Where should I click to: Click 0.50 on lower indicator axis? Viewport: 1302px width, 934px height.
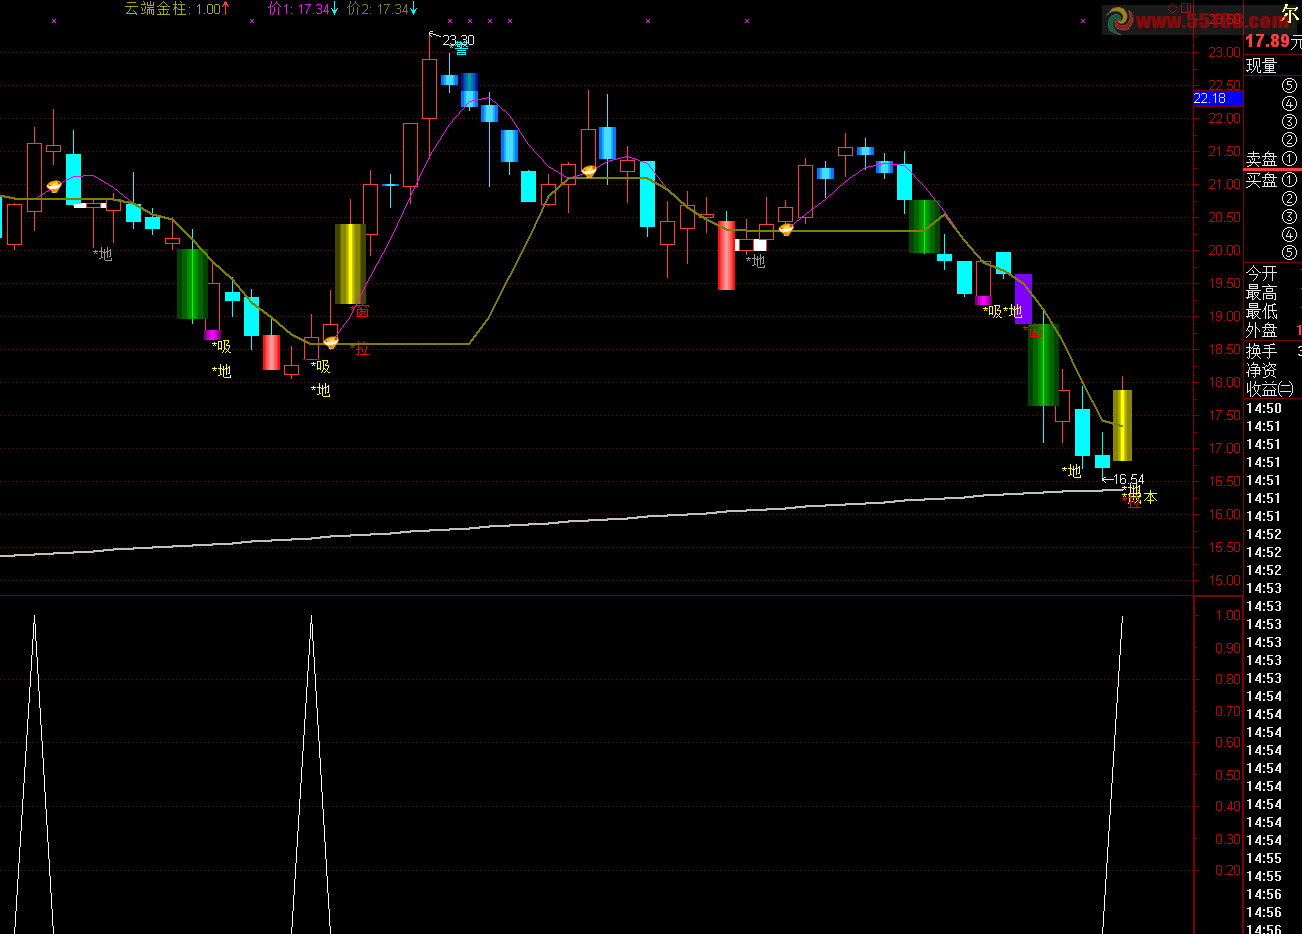point(1227,775)
